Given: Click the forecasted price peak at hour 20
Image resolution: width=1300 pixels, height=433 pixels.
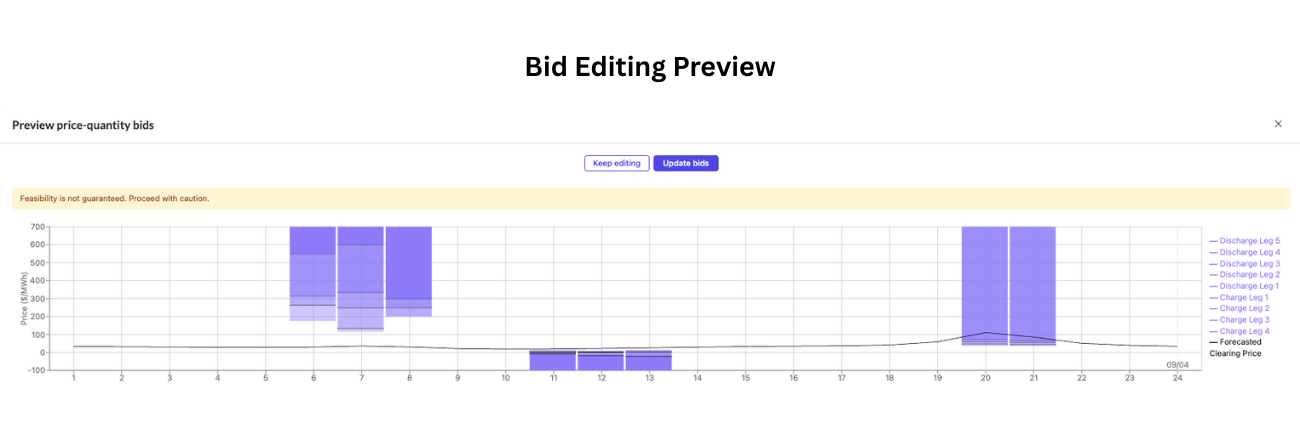Looking at the screenshot, I should click(985, 332).
